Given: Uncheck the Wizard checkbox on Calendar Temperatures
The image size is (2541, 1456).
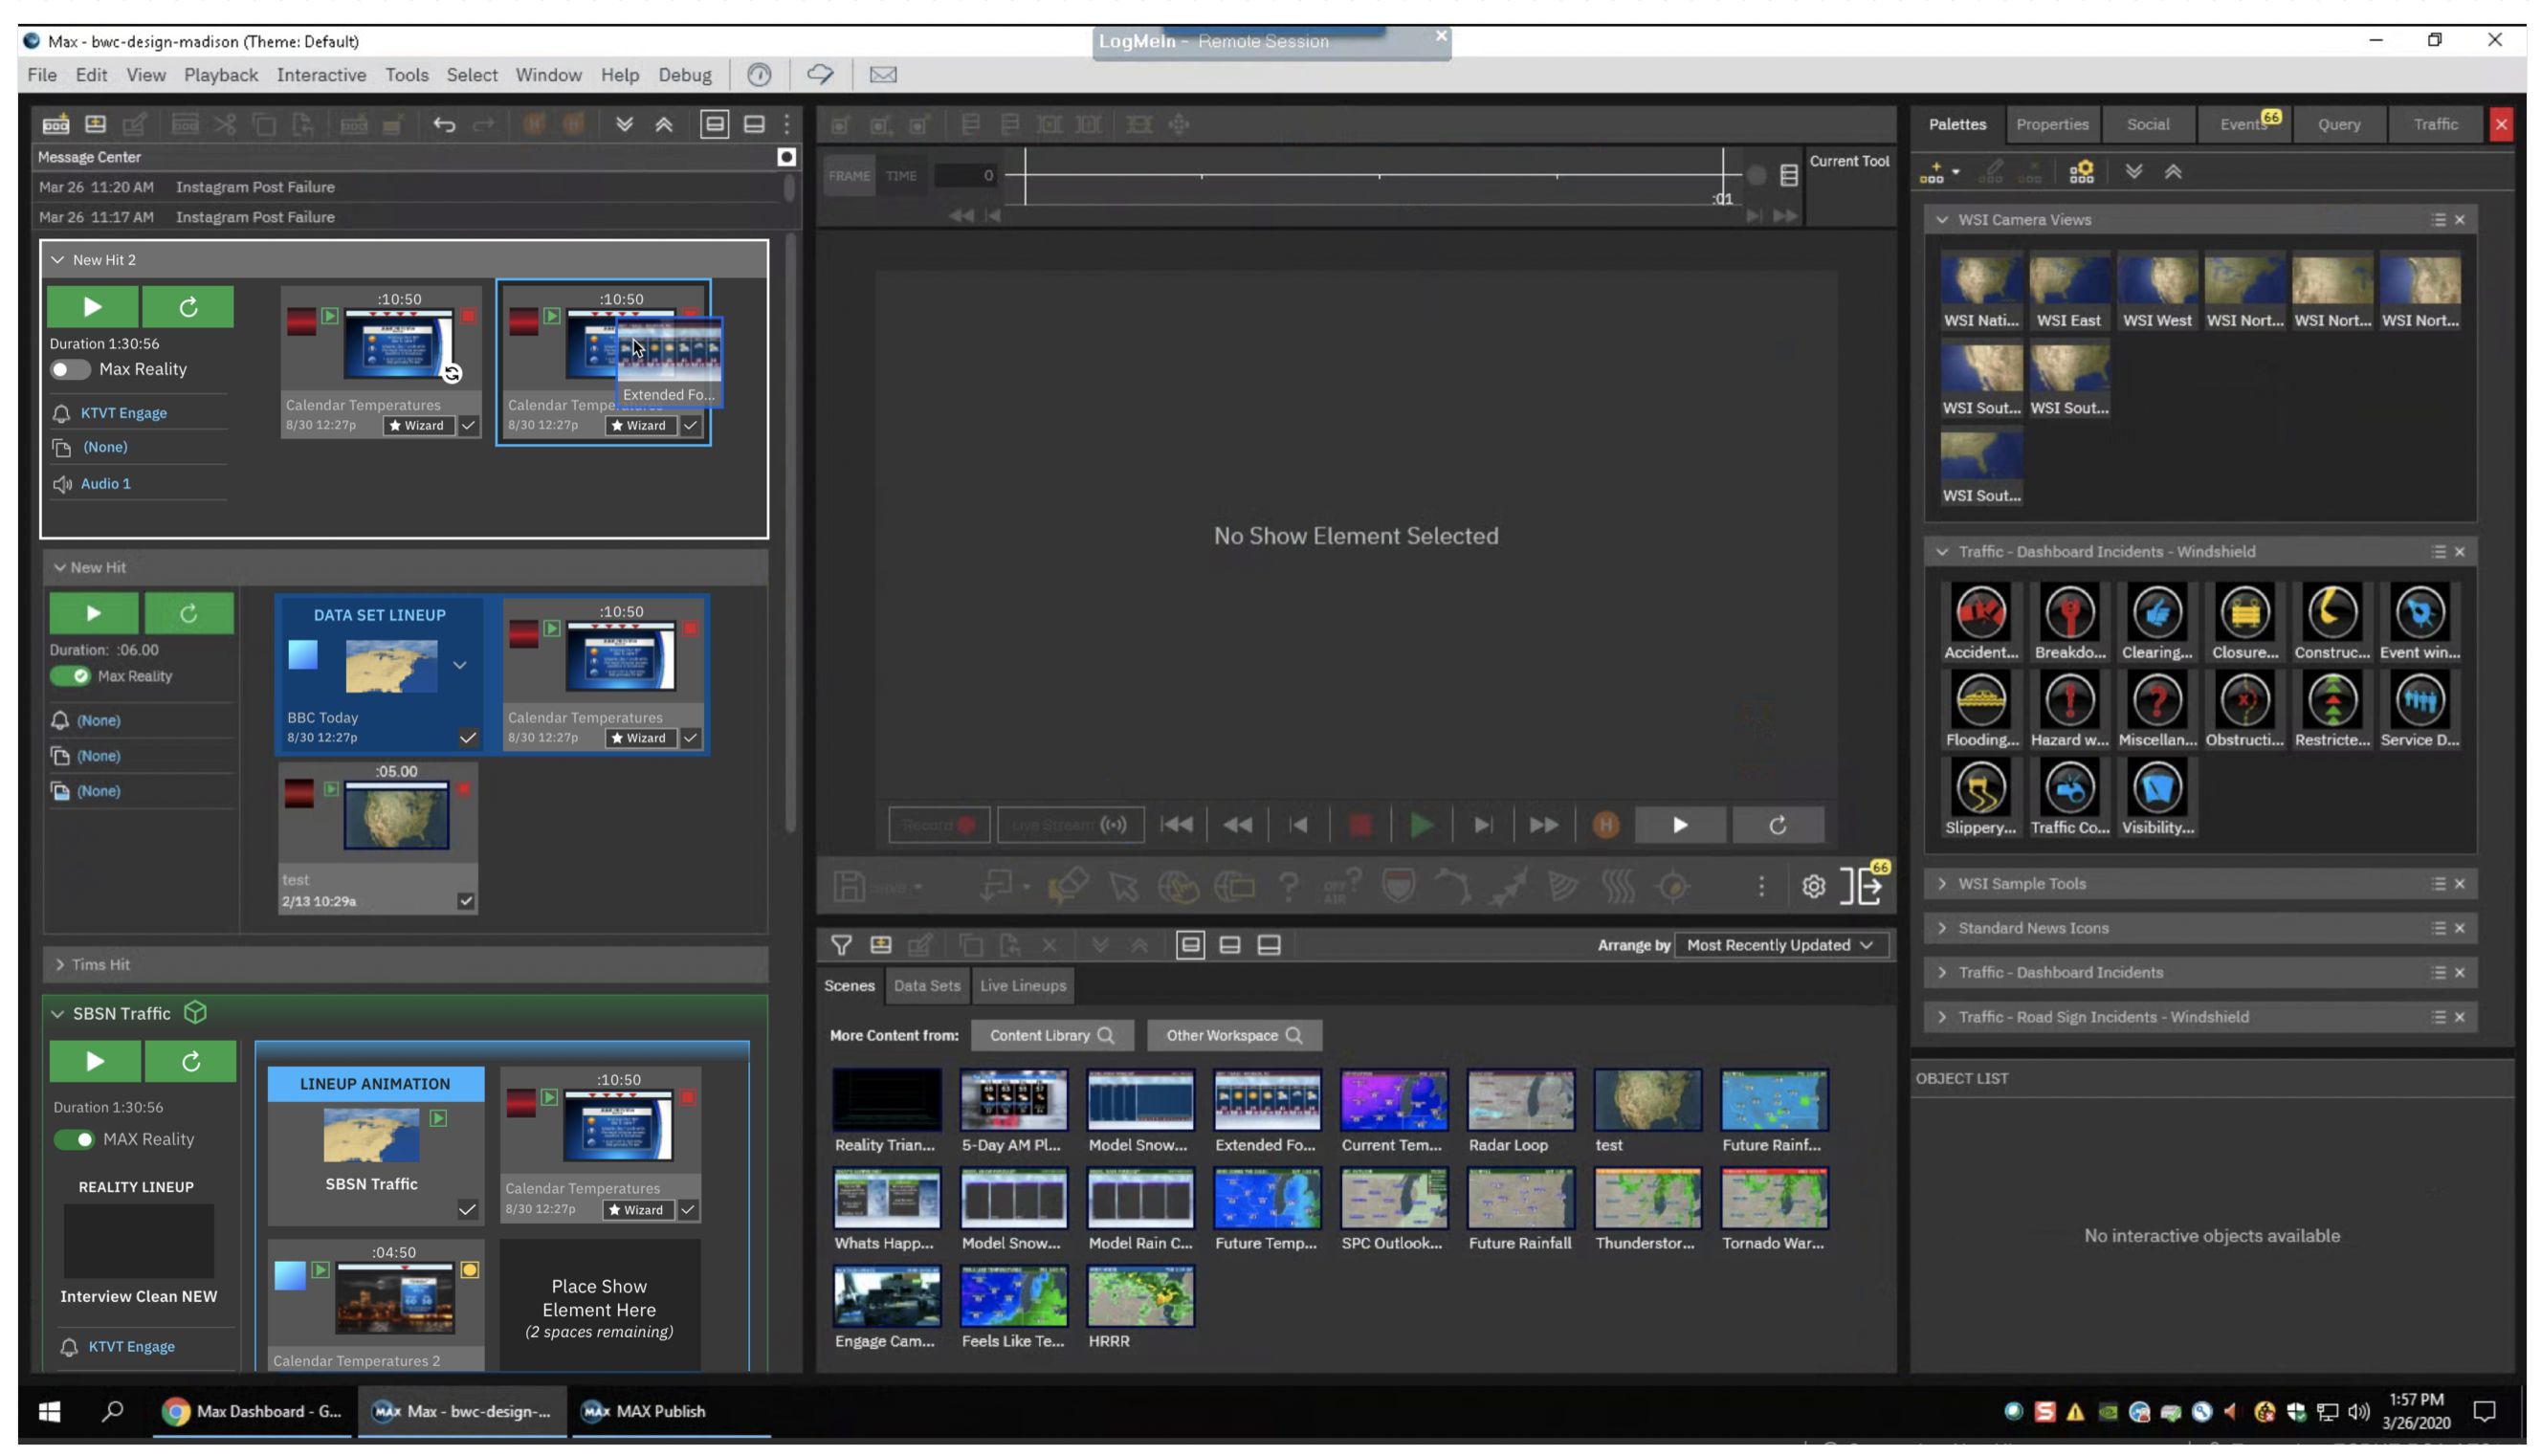Looking at the screenshot, I should 469,425.
